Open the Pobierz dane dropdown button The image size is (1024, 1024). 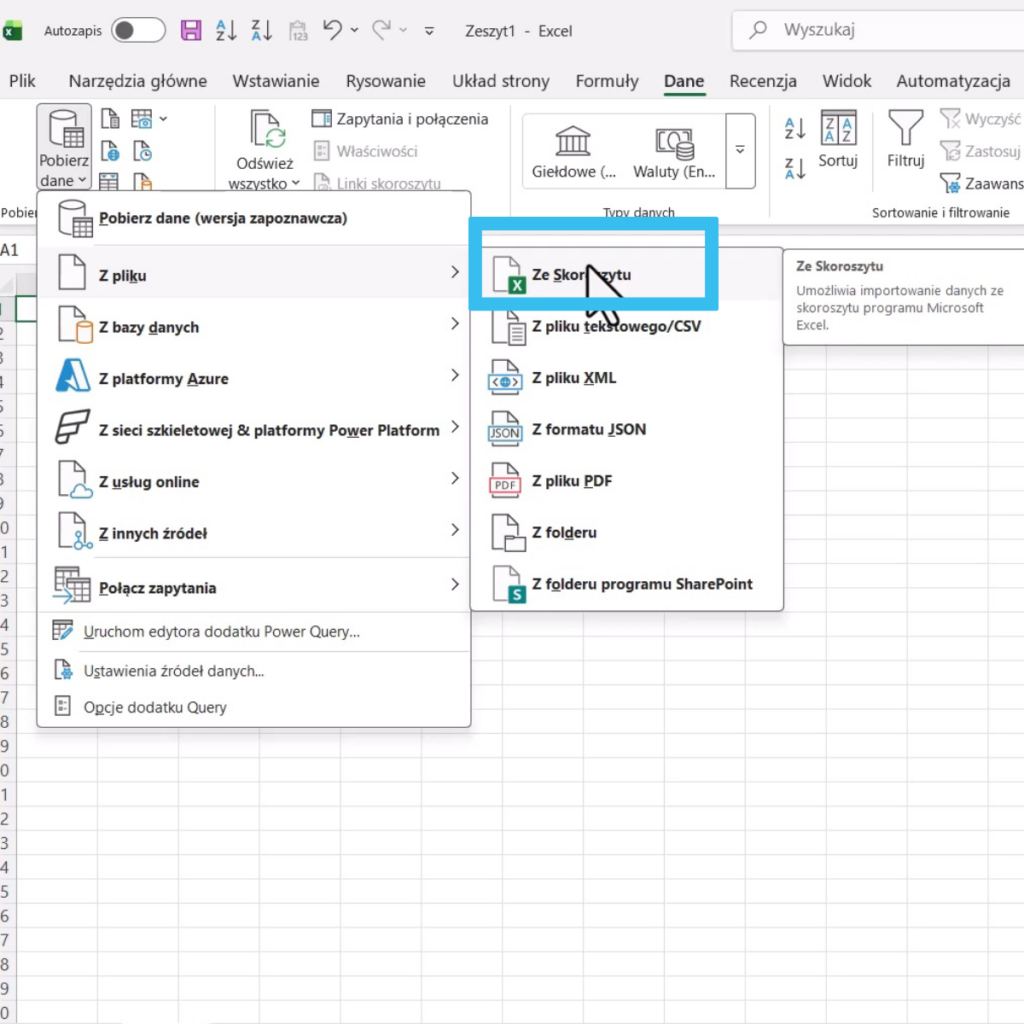coord(64,147)
